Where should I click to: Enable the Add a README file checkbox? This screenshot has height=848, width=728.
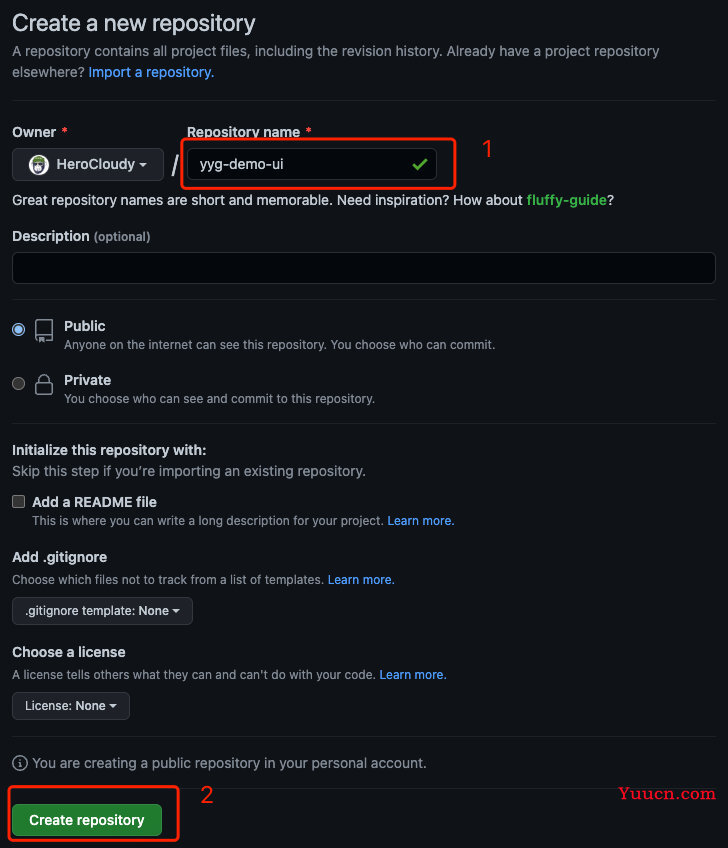coord(18,502)
